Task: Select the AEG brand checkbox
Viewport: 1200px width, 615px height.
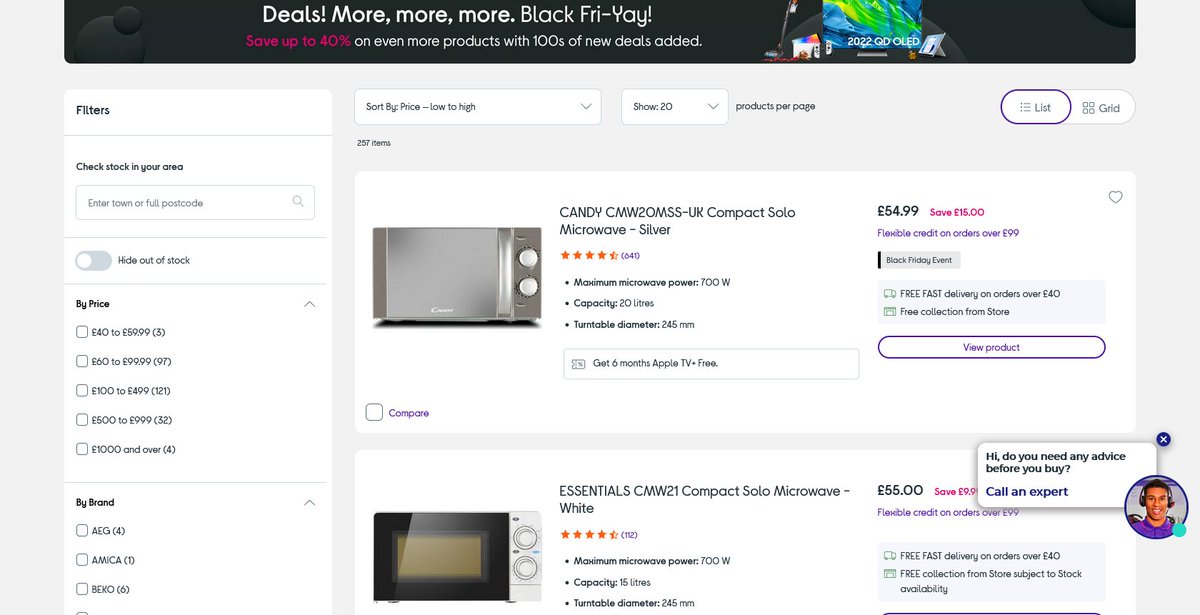Action: (x=82, y=531)
